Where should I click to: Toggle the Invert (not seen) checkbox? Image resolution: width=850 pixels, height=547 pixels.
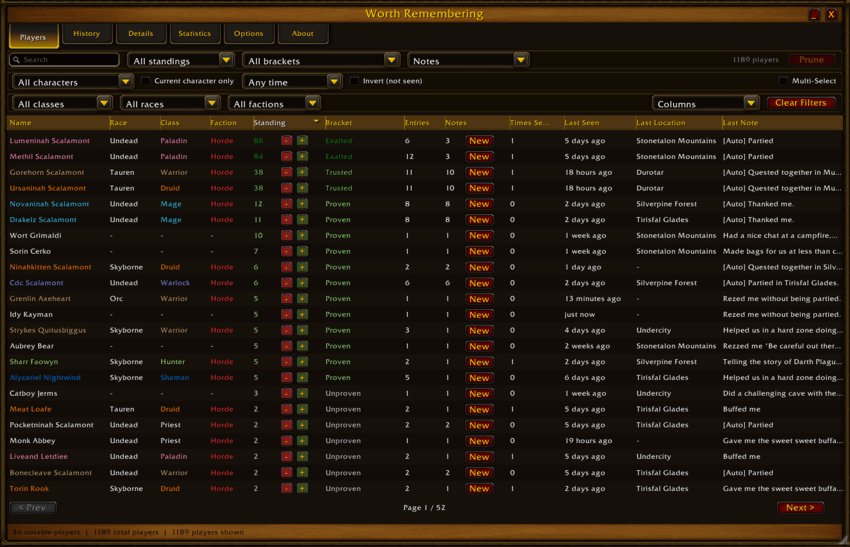pos(354,81)
